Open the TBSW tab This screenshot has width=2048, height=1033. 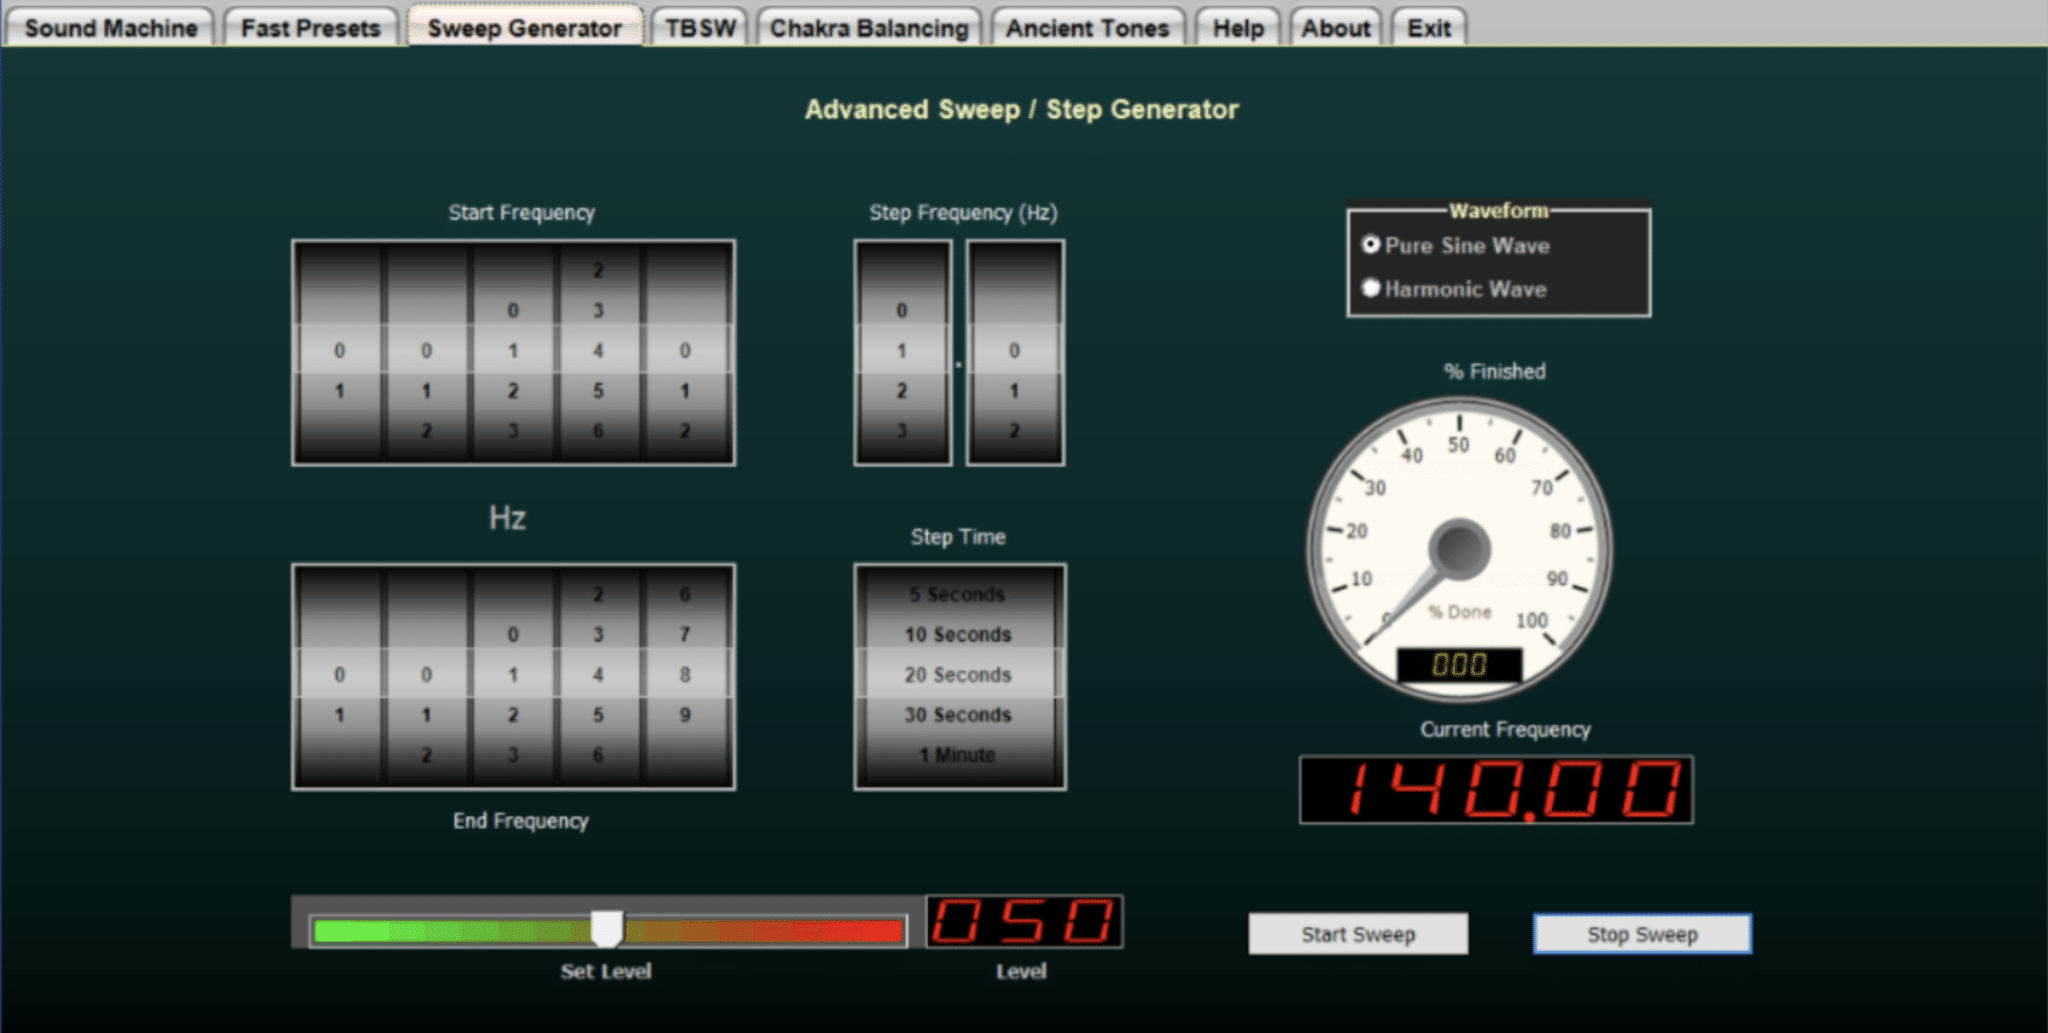[700, 27]
